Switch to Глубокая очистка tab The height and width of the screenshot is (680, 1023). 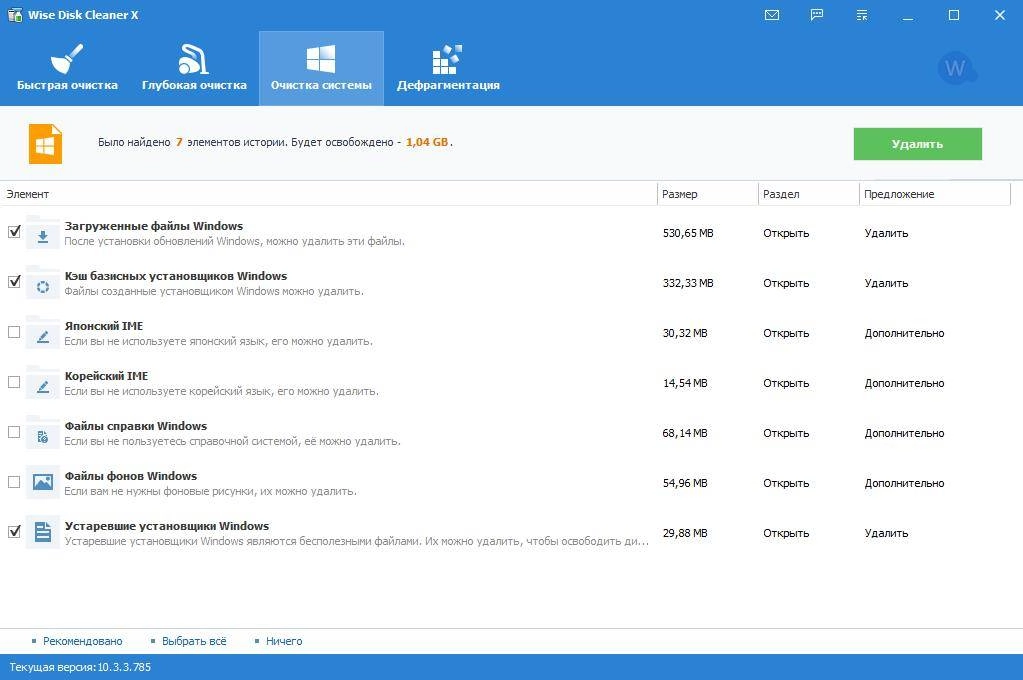click(x=194, y=68)
